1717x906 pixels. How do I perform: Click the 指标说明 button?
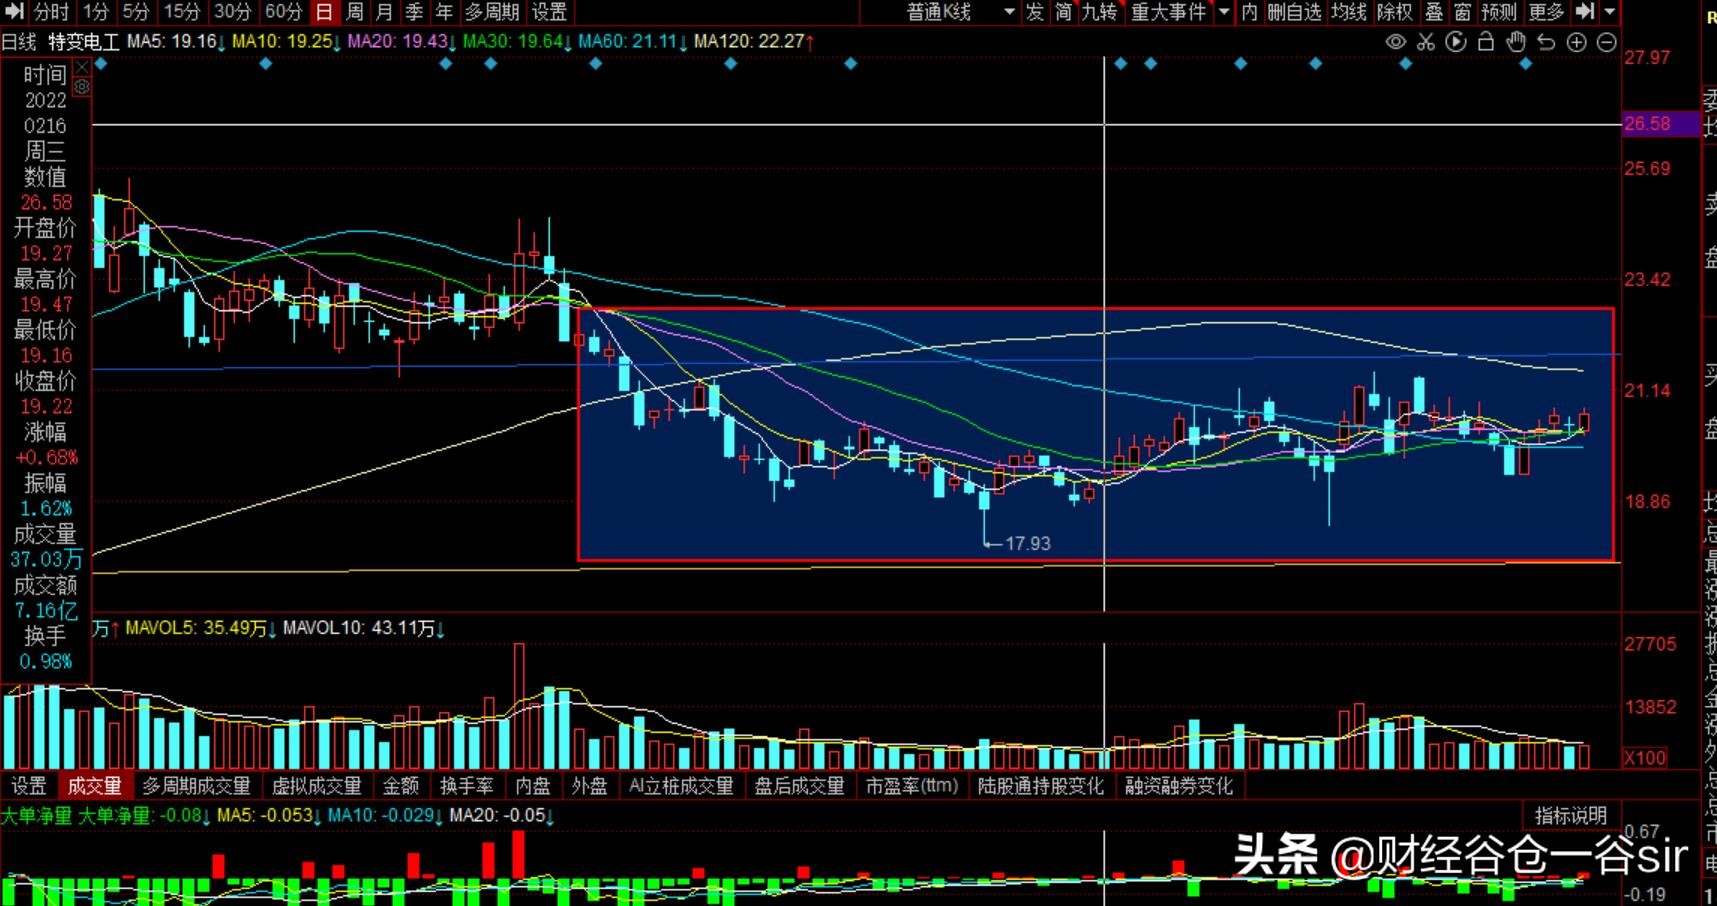pos(1570,815)
